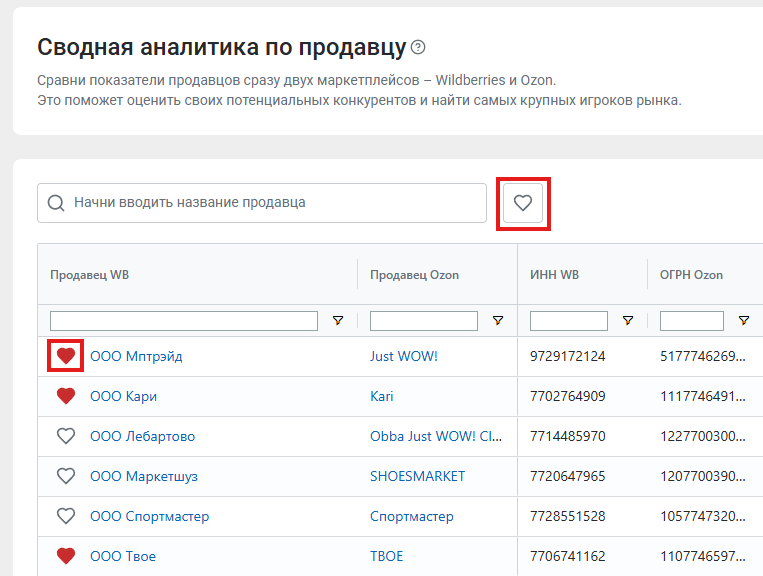Sort by ИНН WB column header

pos(554,275)
